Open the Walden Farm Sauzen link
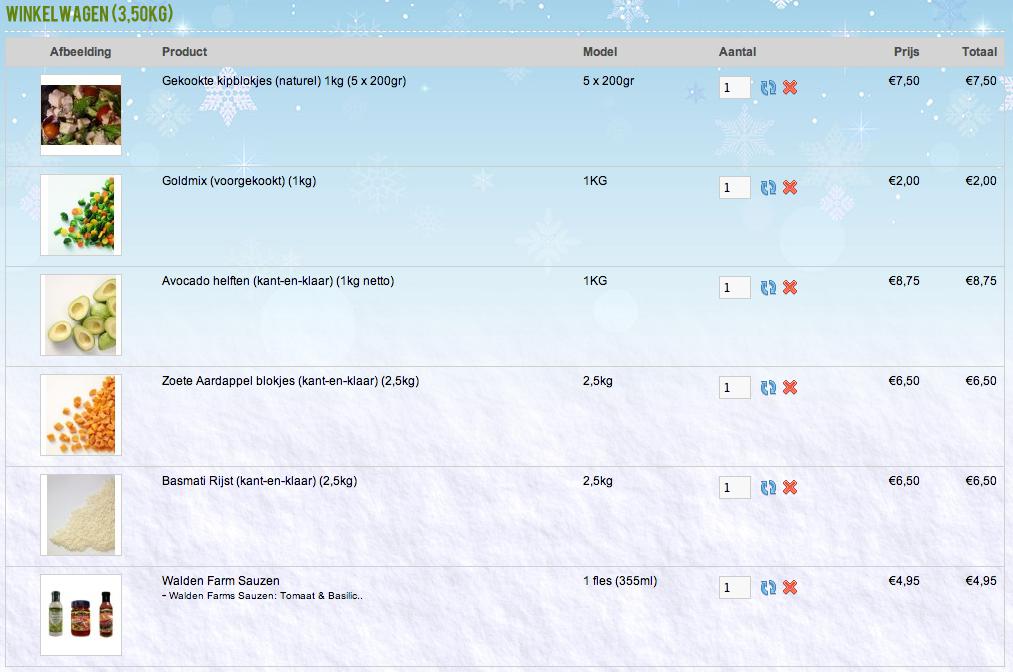 pyautogui.click(x=220, y=581)
